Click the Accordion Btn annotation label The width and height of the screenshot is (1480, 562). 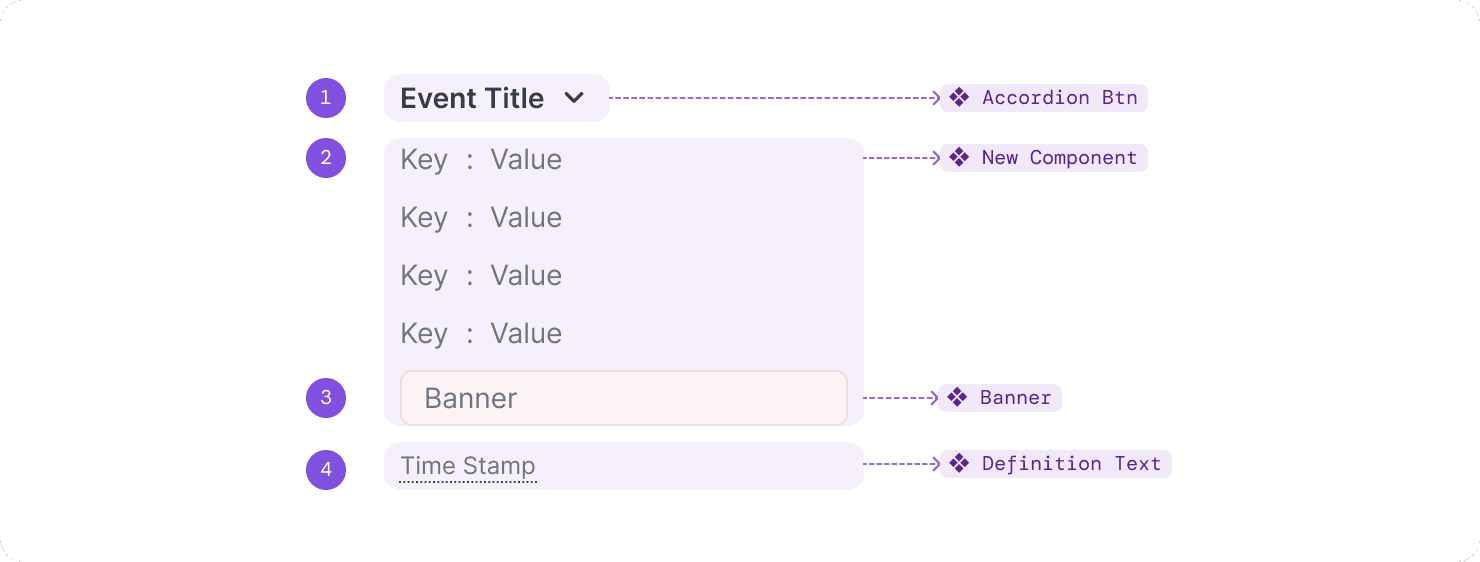[x=1059, y=98]
